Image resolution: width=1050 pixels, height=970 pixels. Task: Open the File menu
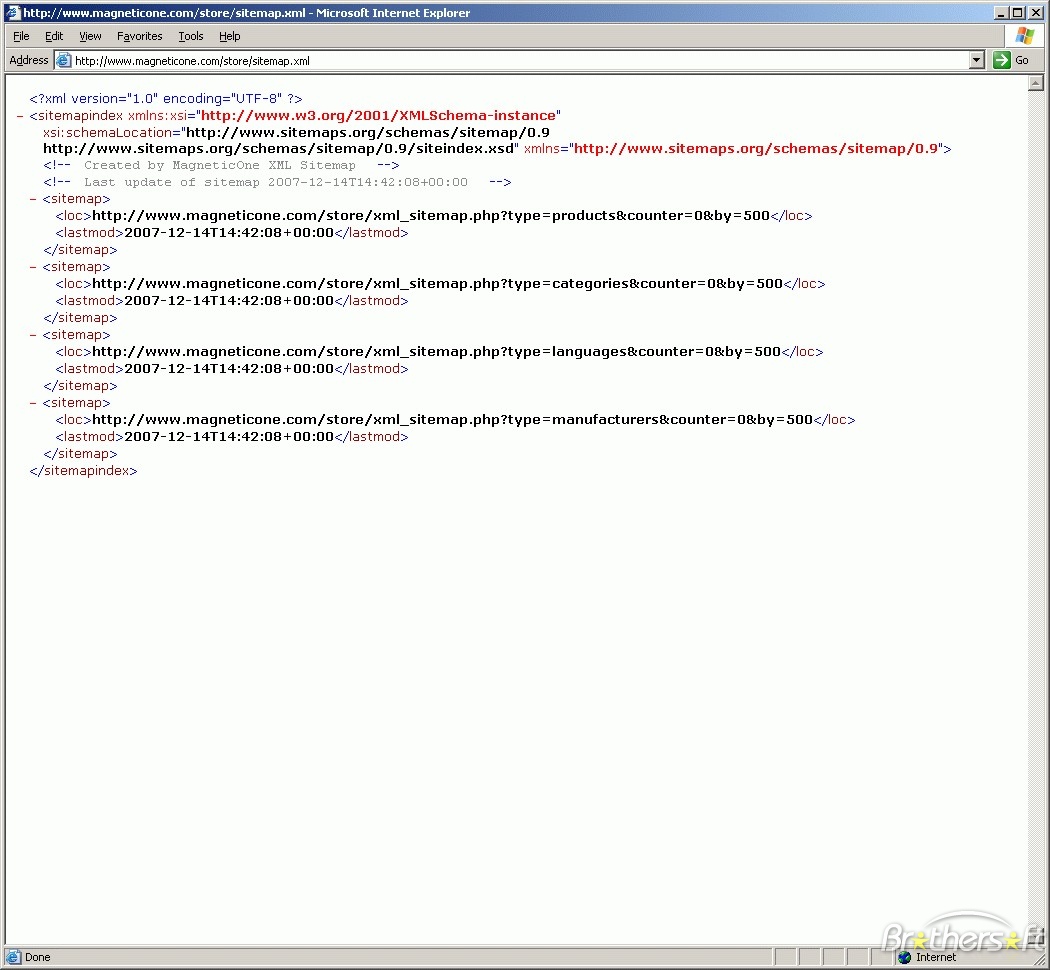tap(21, 36)
